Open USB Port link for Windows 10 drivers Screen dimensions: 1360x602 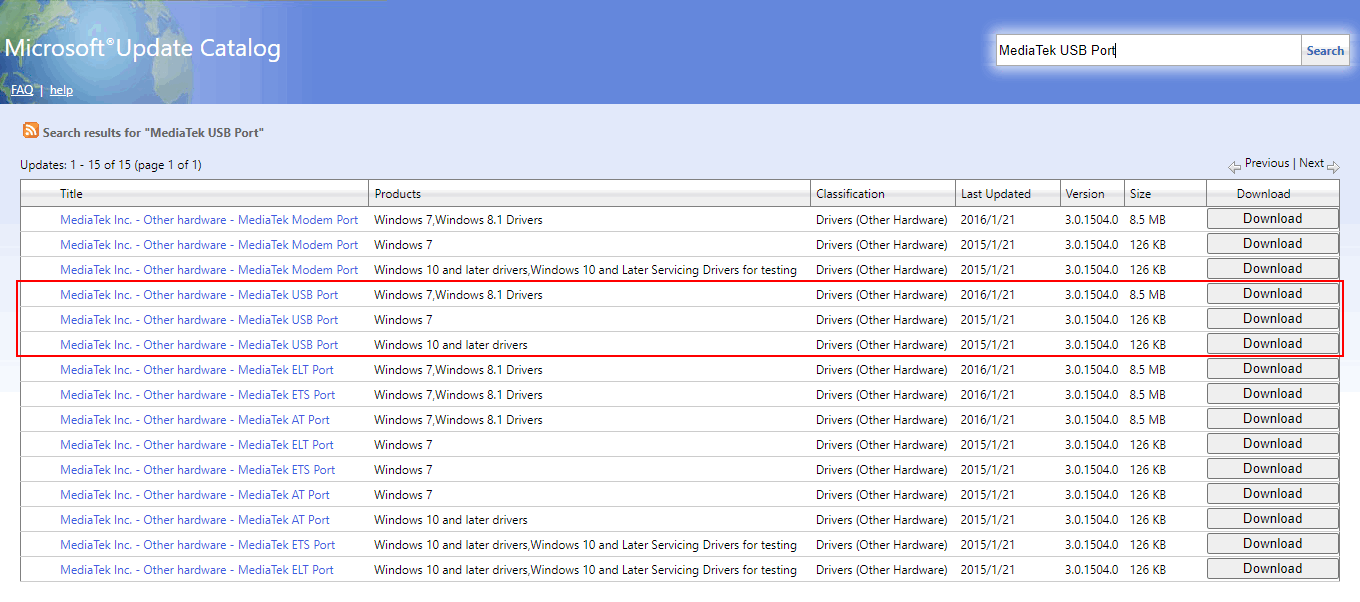coord(199,345)
